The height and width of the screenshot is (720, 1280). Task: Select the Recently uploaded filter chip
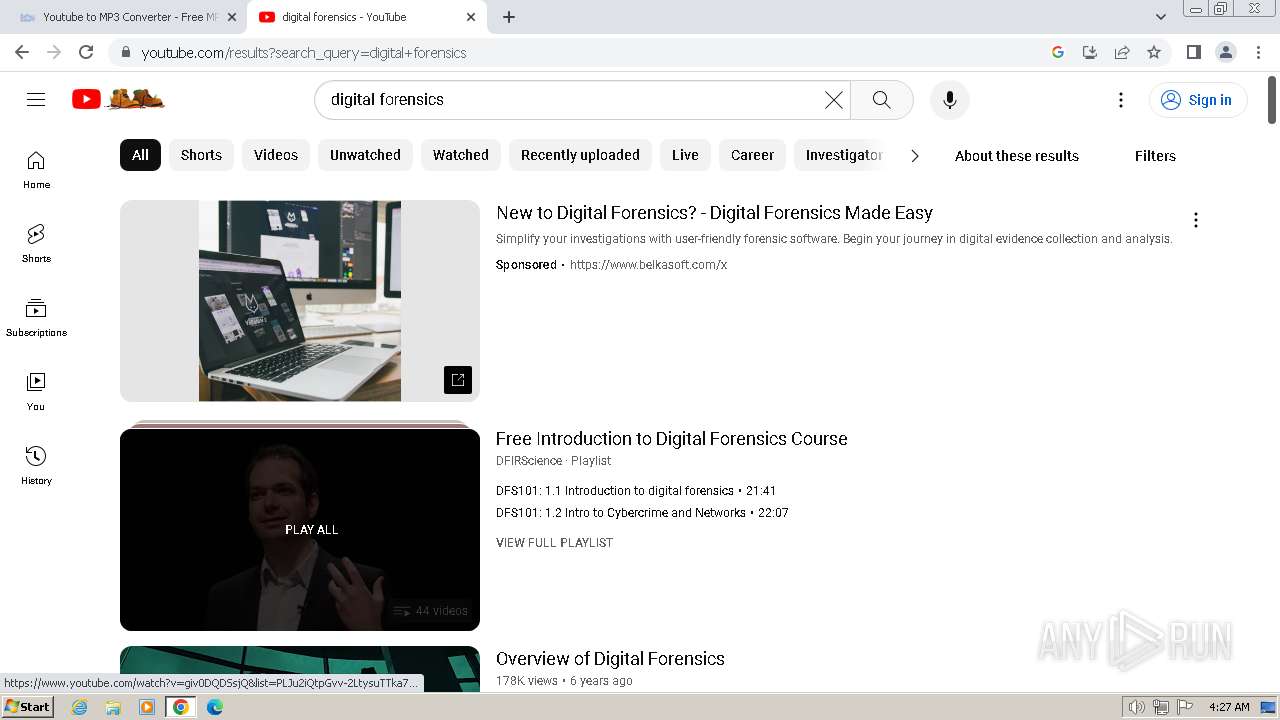(580, 155)
